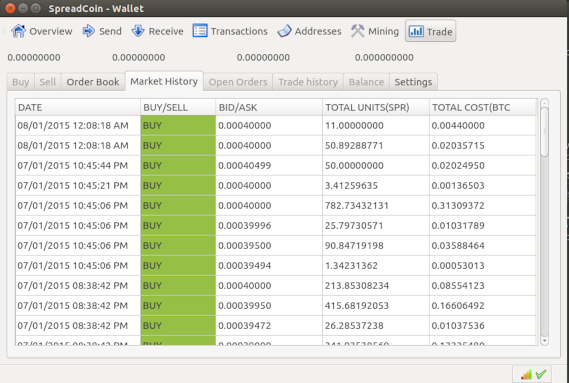The height and width of the screenshot is (383, 569).
Task: Click the scrollbar down arrow
Action: pos(544,341)
